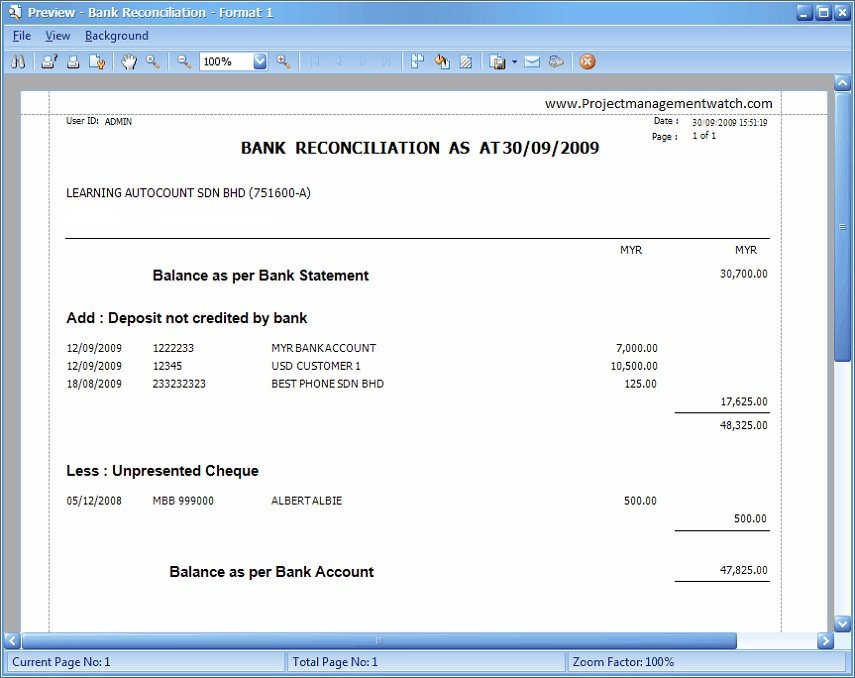Click the MBB 999000 cheque number

(x=183, y=501)
